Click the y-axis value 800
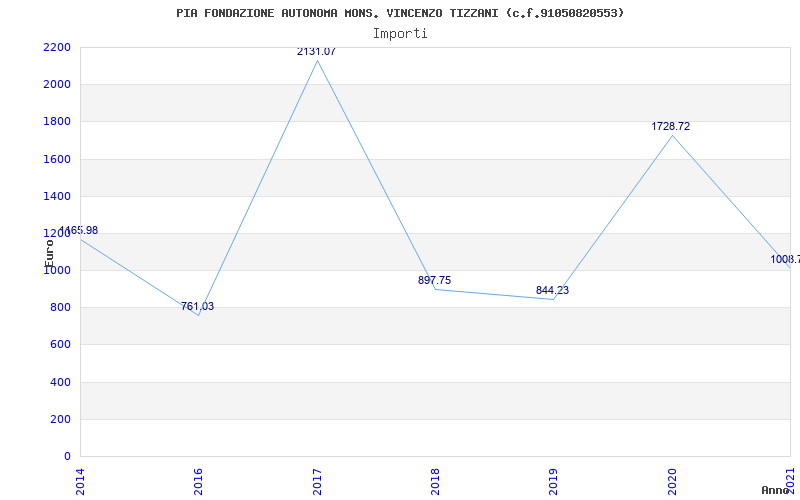 click(61, 308)
